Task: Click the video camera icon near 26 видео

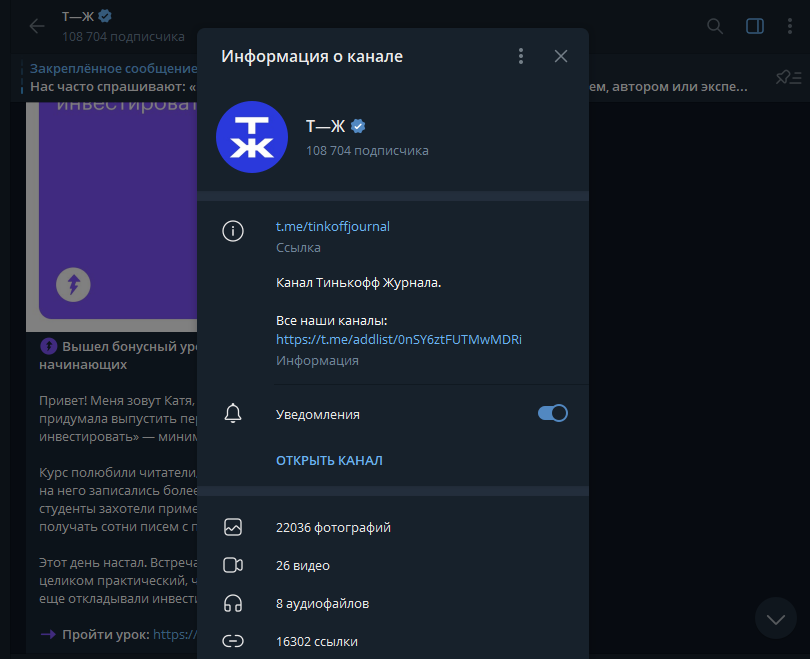Action: (233, 565)
